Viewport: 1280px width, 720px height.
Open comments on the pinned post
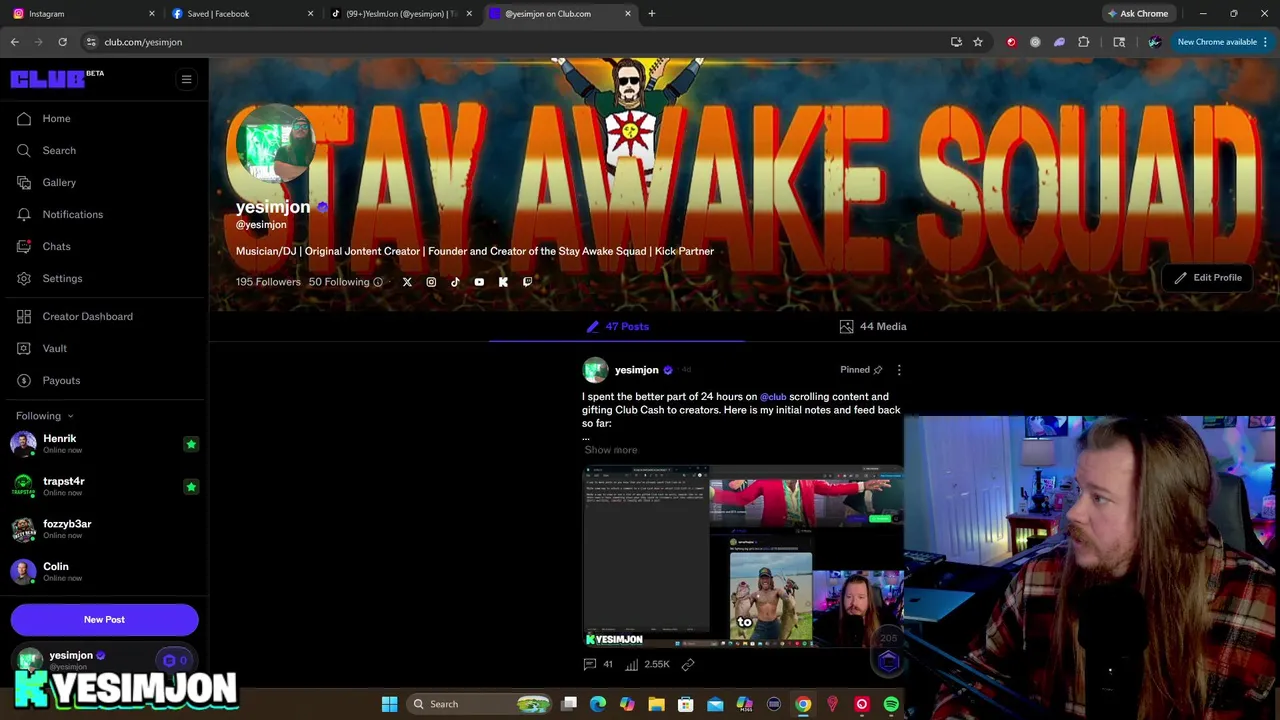[x=598, y=664]
